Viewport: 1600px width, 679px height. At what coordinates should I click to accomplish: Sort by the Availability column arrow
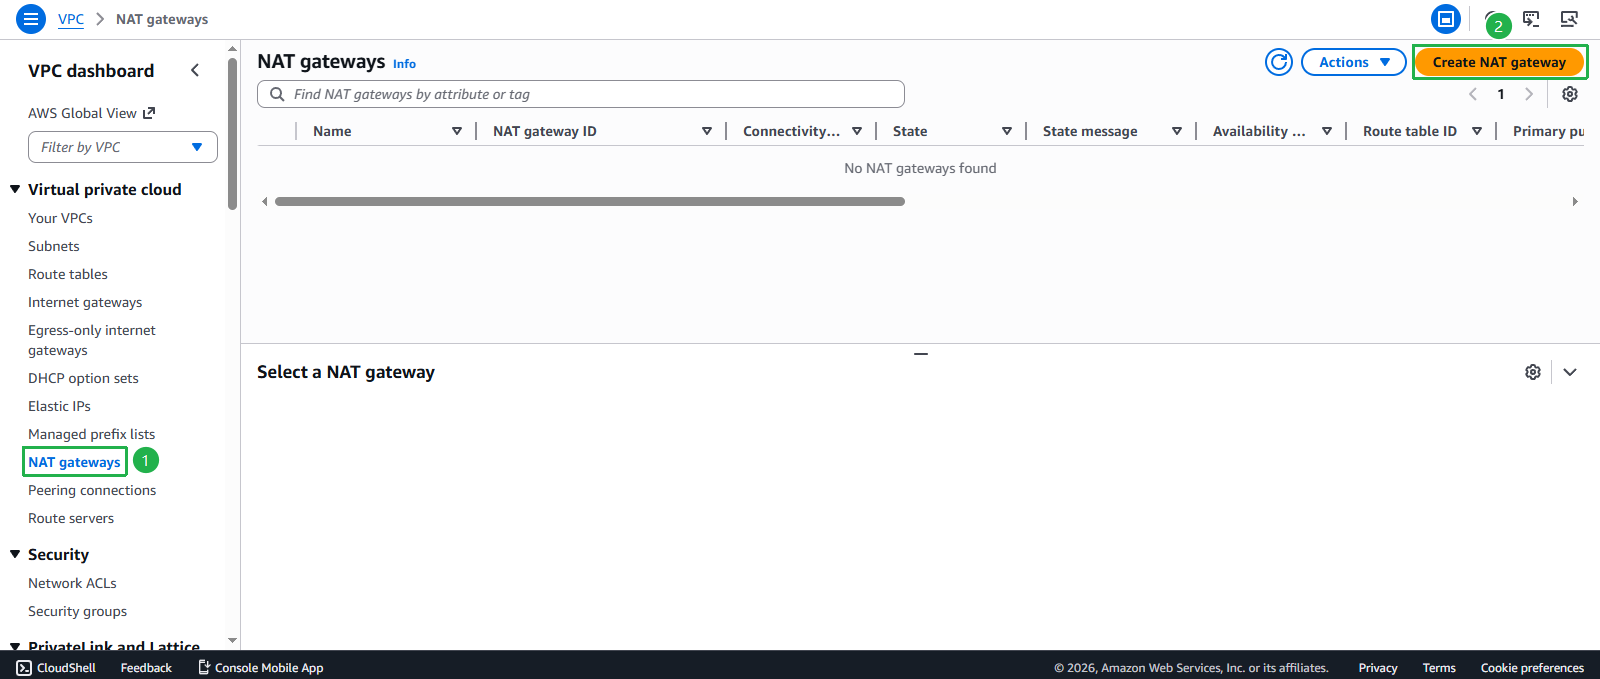click(x=1327, y=131)
